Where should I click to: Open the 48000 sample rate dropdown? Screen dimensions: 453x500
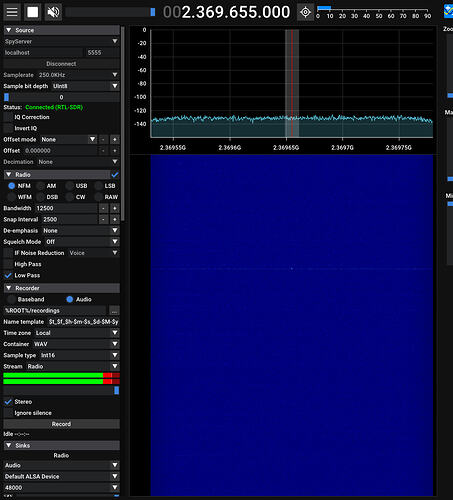click(x=61, y=488)
